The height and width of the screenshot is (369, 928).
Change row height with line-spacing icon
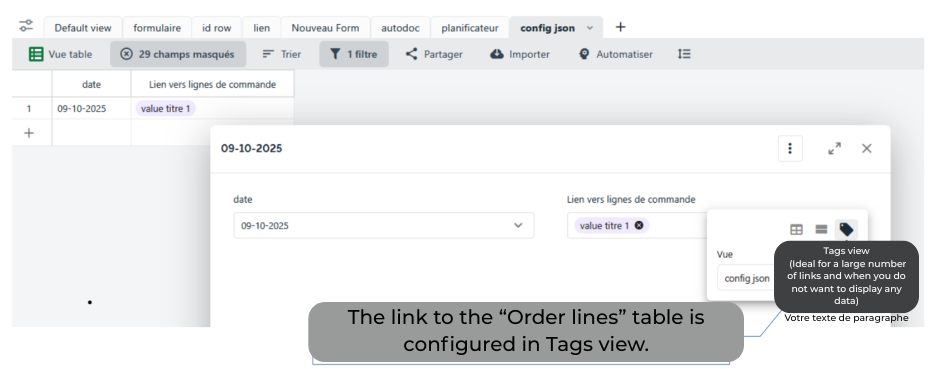(x=684, y=54)
